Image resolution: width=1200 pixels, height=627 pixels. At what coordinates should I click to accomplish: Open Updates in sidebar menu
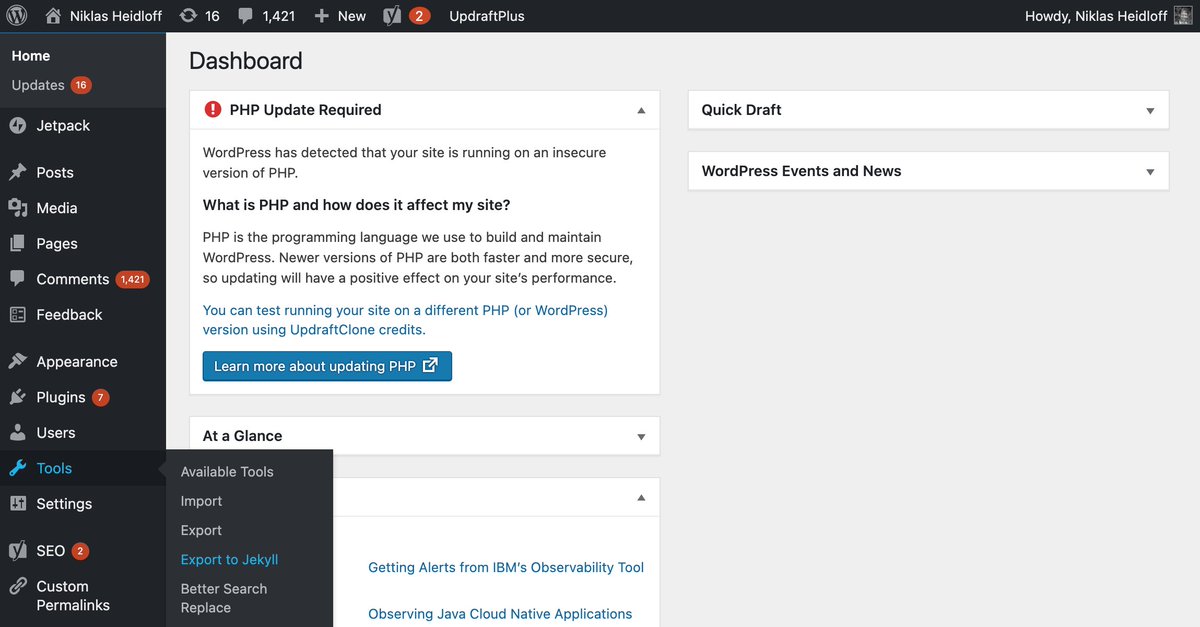pos(38,85)
